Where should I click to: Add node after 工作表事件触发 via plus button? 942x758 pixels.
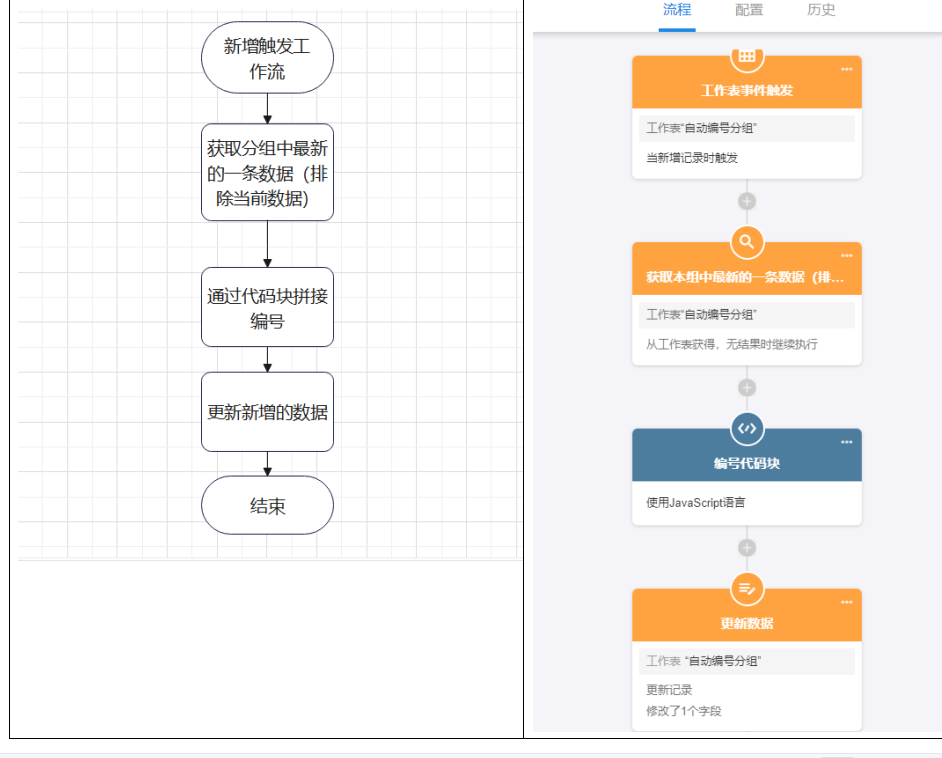point(747,201)
